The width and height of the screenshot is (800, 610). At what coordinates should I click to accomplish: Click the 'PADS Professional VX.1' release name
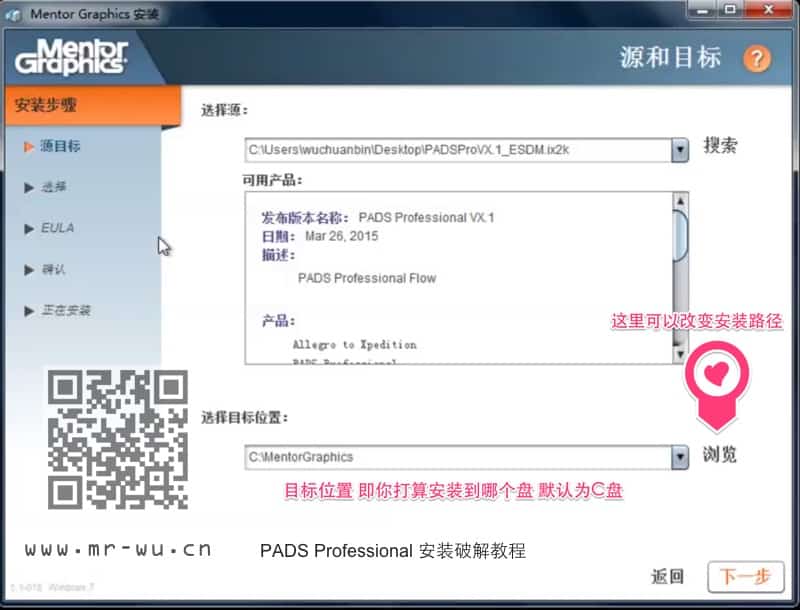tap(427, 218)
